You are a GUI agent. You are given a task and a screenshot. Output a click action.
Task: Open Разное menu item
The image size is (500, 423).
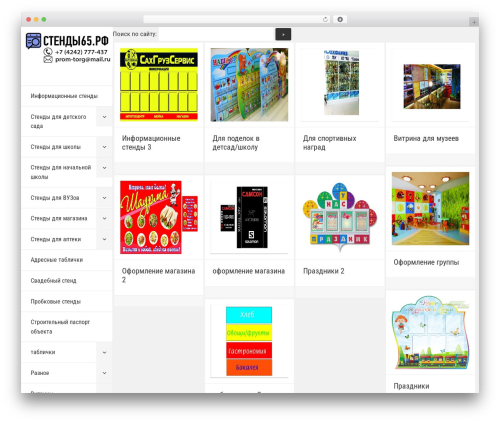tap(40, 373)
